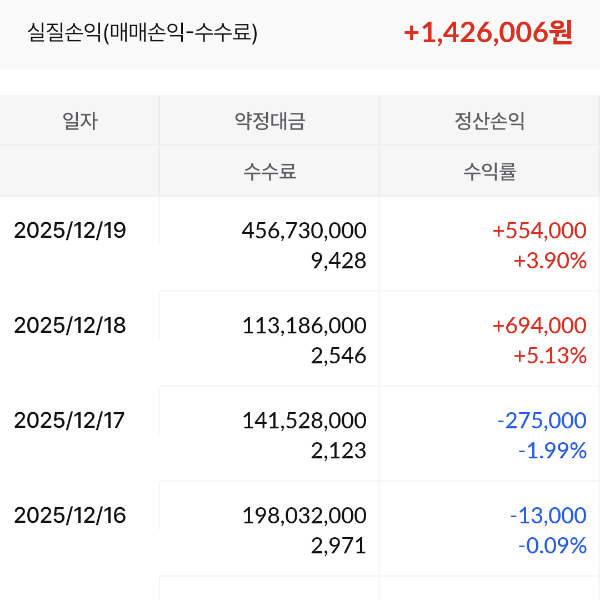The image size is (600, 600).
Task: Select the -275,000 settlement loss
Action: tap(541, 420)
